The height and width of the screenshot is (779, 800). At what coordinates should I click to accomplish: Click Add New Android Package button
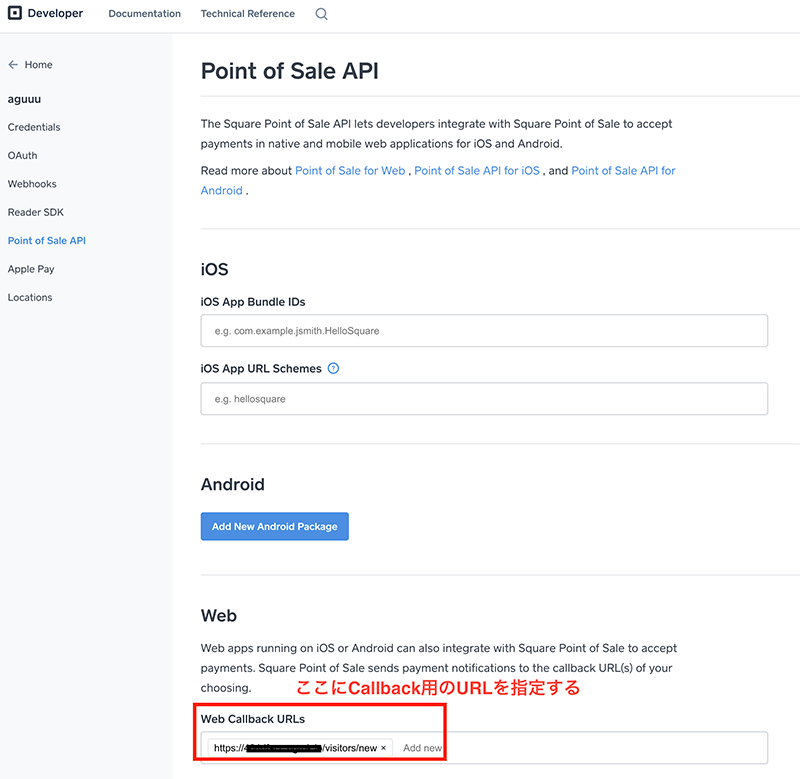[274, 526]
